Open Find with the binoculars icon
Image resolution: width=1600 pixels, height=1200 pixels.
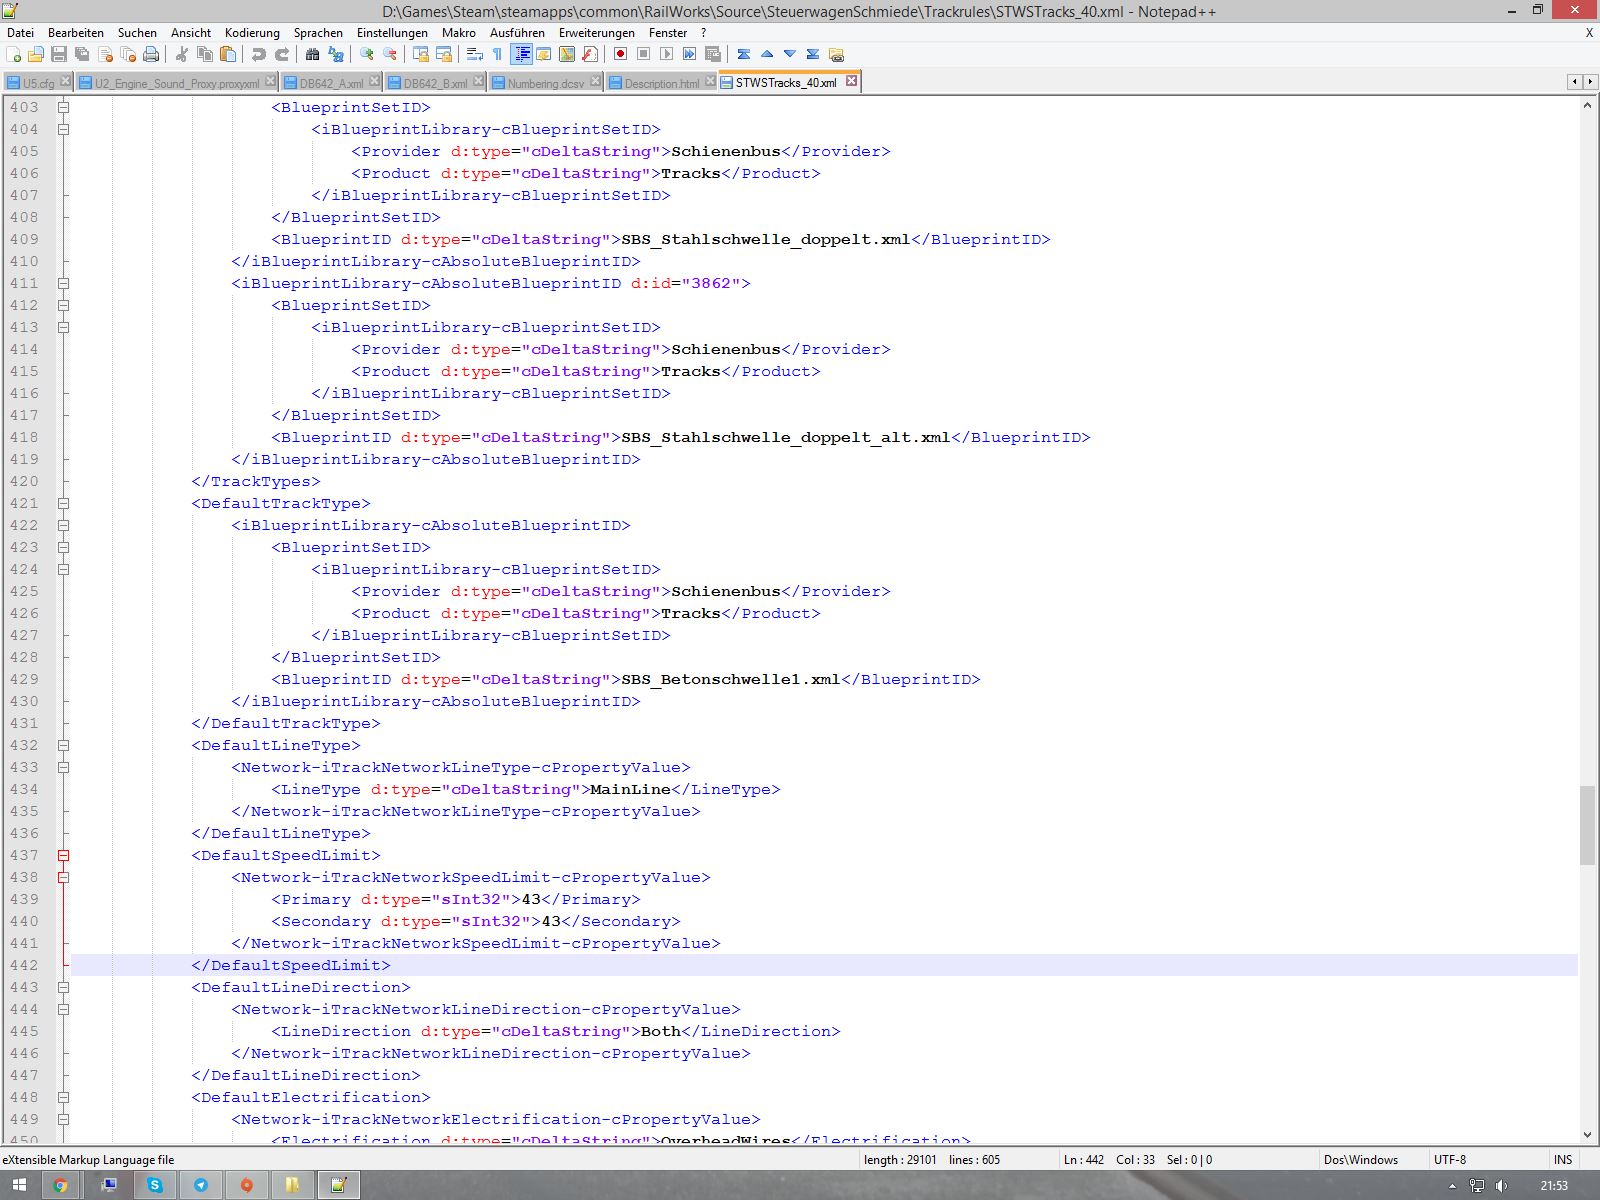(313, 54)
